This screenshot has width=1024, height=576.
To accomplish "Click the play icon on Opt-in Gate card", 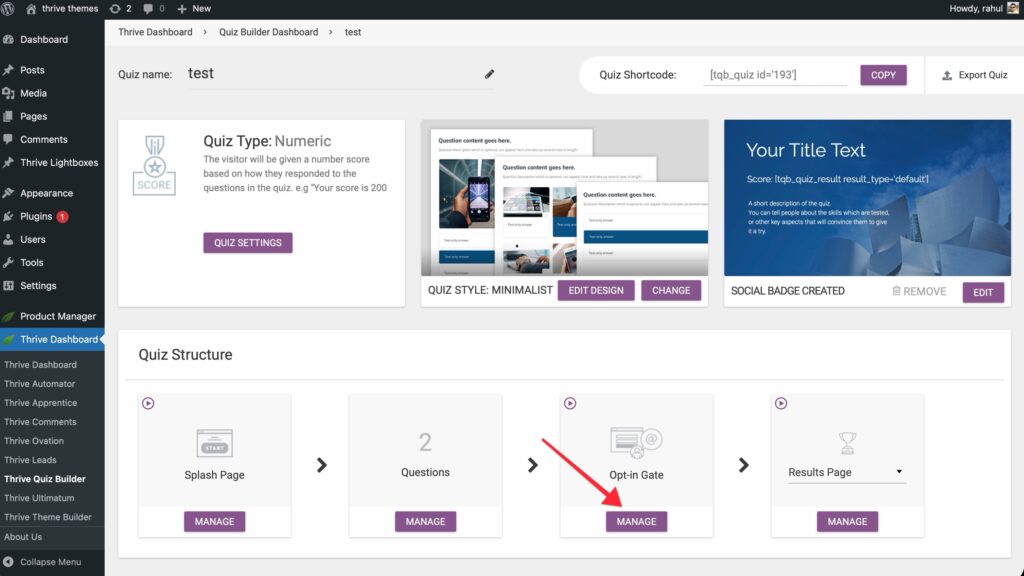I will click(570, 404).
